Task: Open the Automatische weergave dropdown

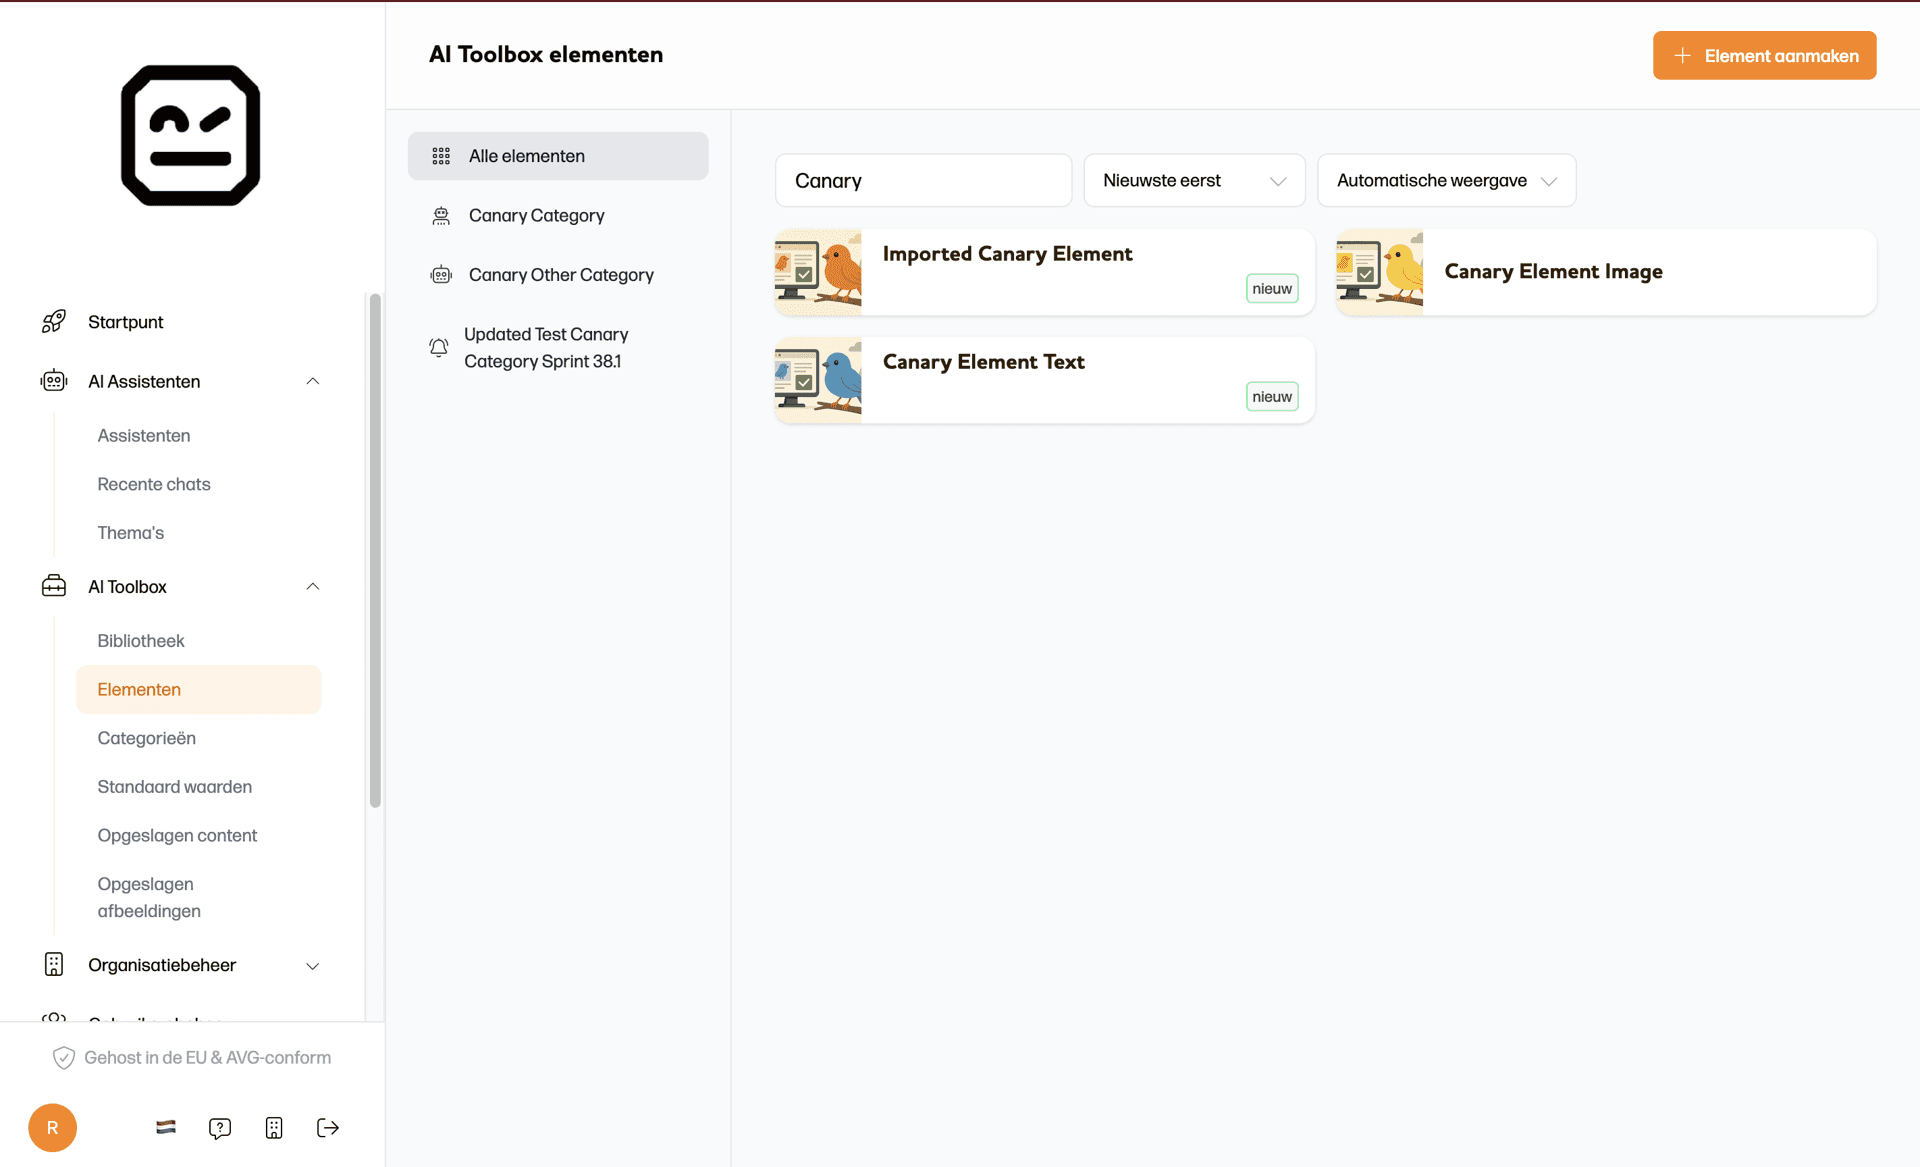Action: tap(1446, 180)
